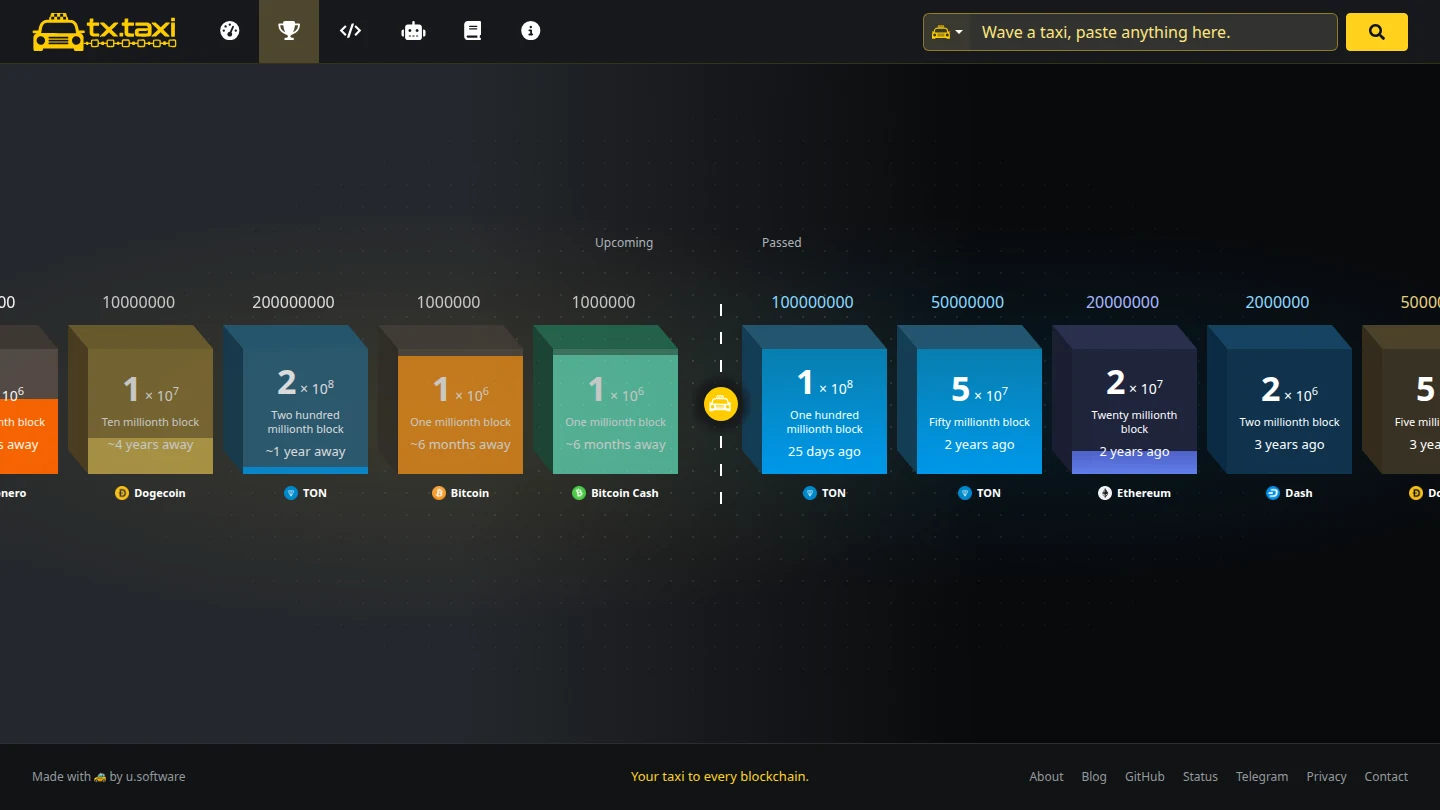Screen dimensions: 1440x810
Task: Open TON two hundred millionth block cube
Action: (295, 400)
